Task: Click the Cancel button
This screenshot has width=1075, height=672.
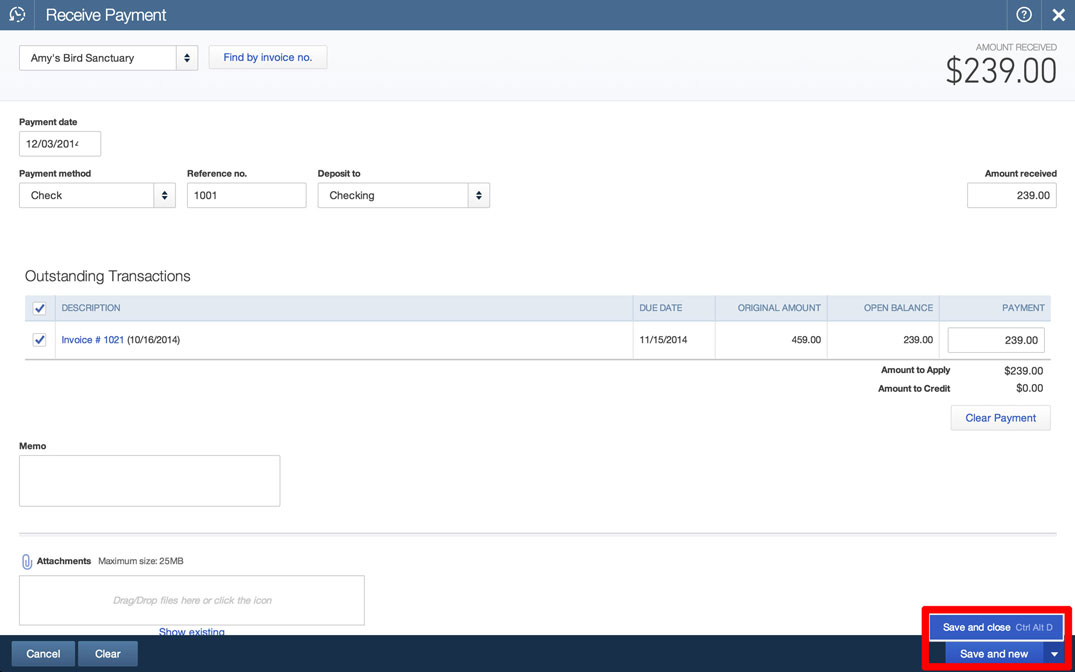Action: tap(43, 654)
